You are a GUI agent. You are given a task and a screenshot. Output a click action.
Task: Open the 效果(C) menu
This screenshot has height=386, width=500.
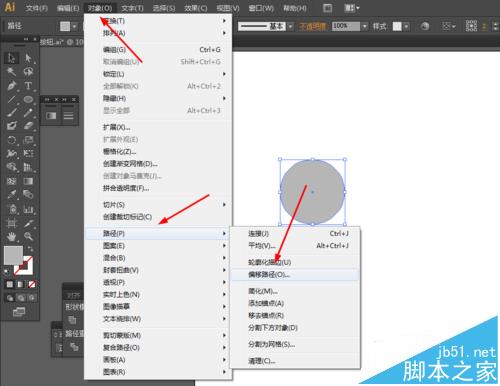click(196, 8)
